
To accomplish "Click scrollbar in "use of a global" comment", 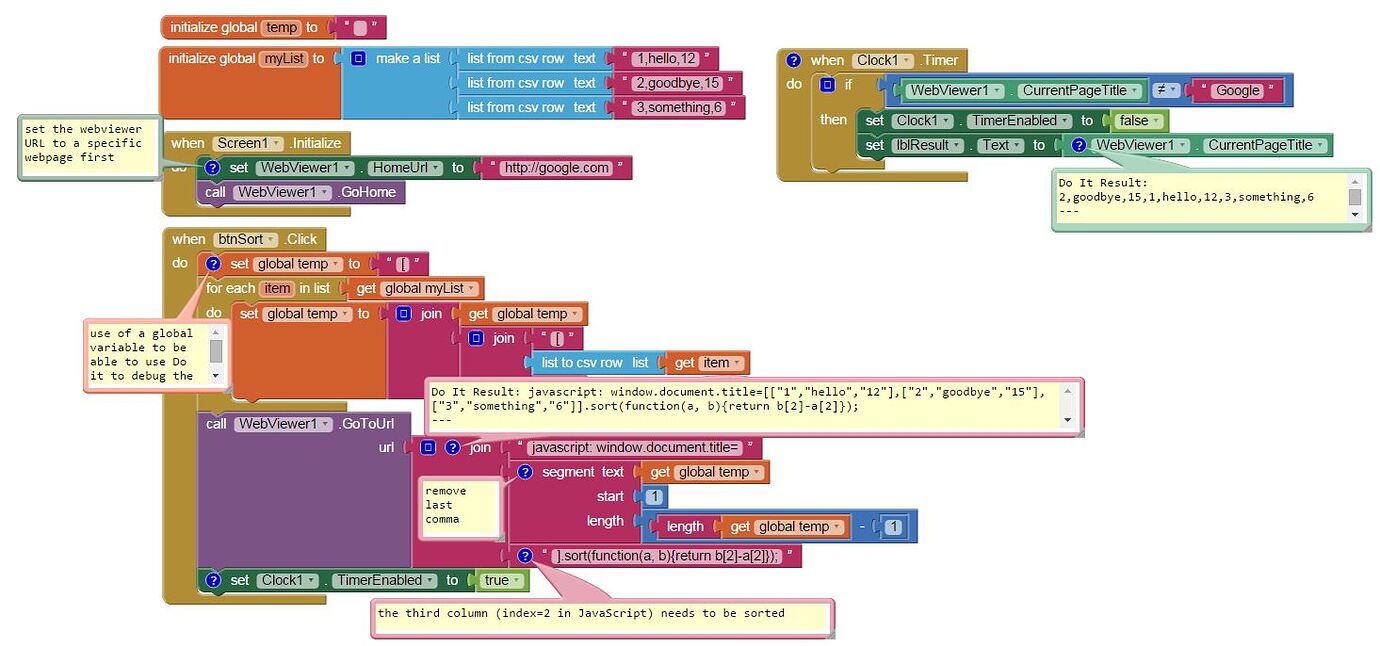I will [x=216, y=352].
